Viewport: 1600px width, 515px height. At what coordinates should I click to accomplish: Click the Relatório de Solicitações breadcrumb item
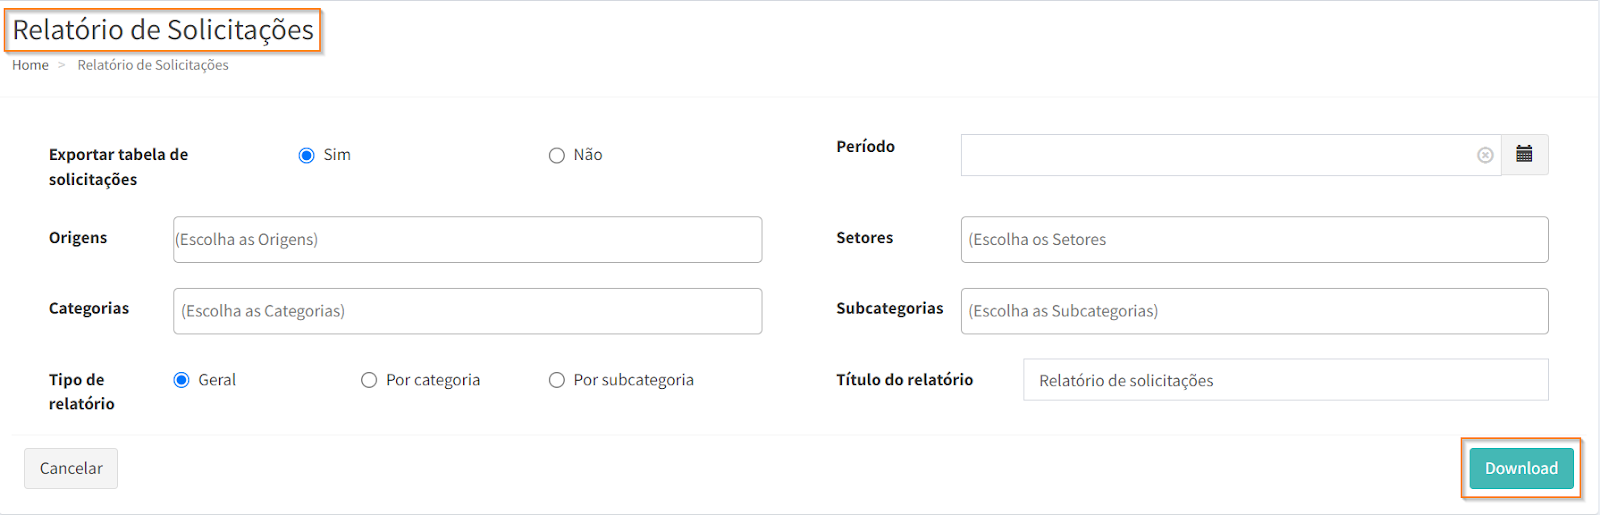pos(153,65)
